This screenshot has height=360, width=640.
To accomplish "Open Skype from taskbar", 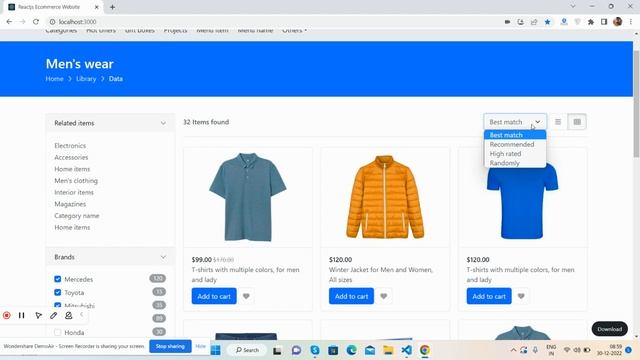I will [315, 350].
